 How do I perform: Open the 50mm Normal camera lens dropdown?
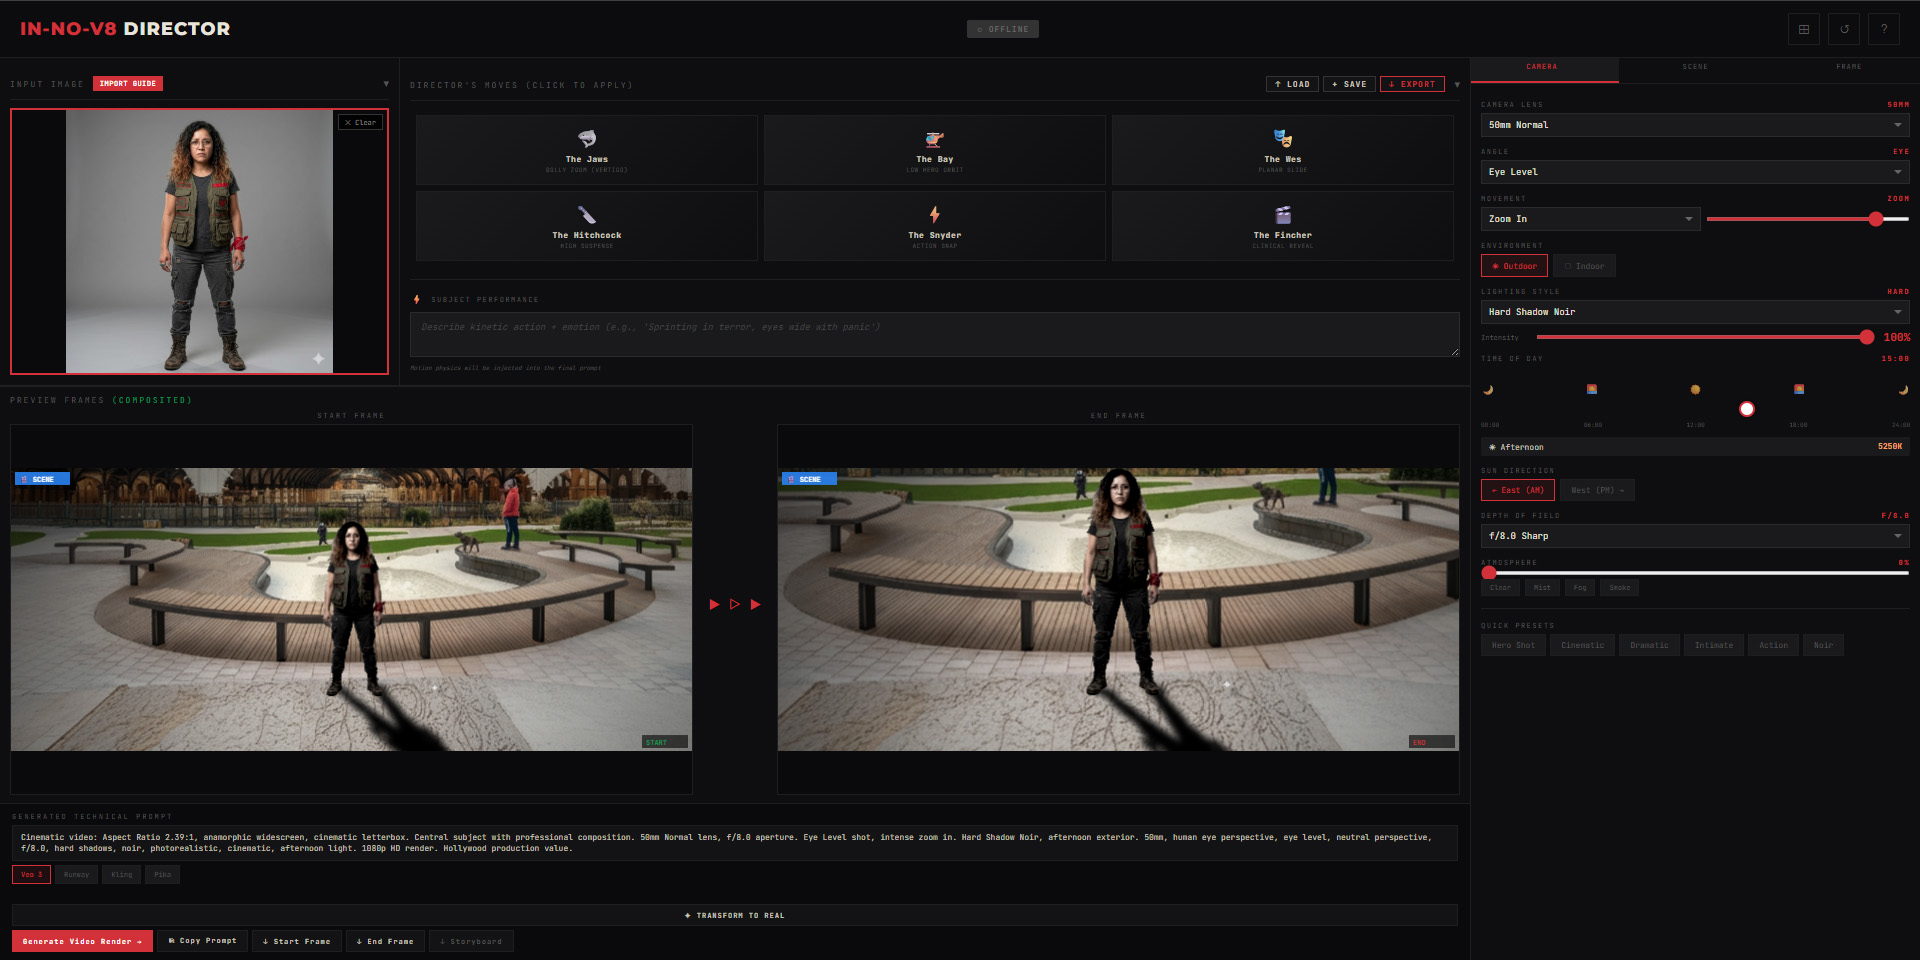pos(1694,124)
